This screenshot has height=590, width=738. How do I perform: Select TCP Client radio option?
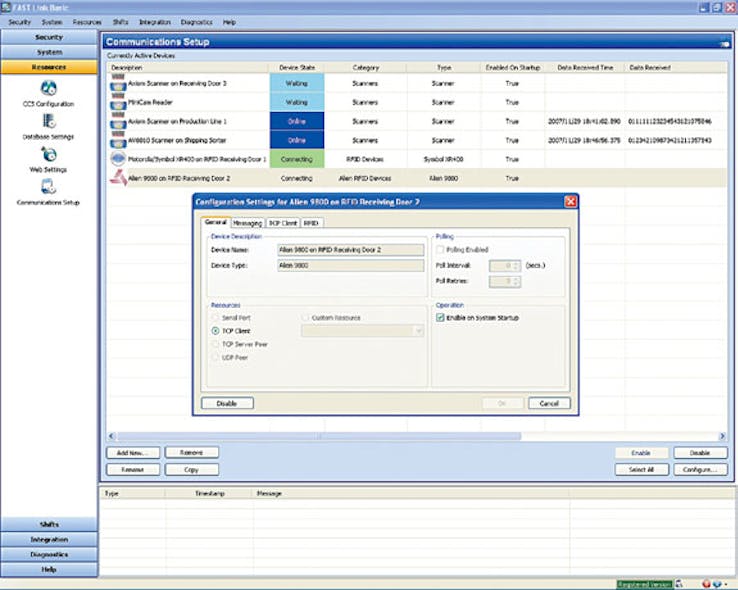pos(215,331)
